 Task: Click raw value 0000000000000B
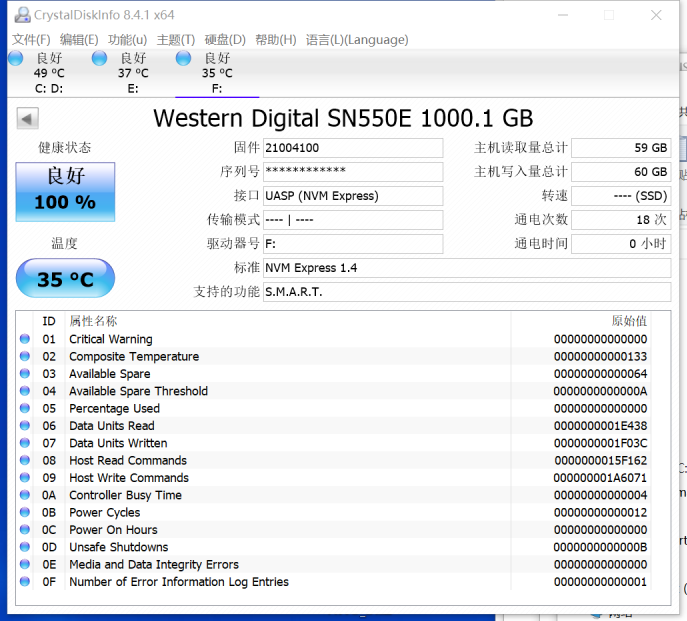point(600,547)
